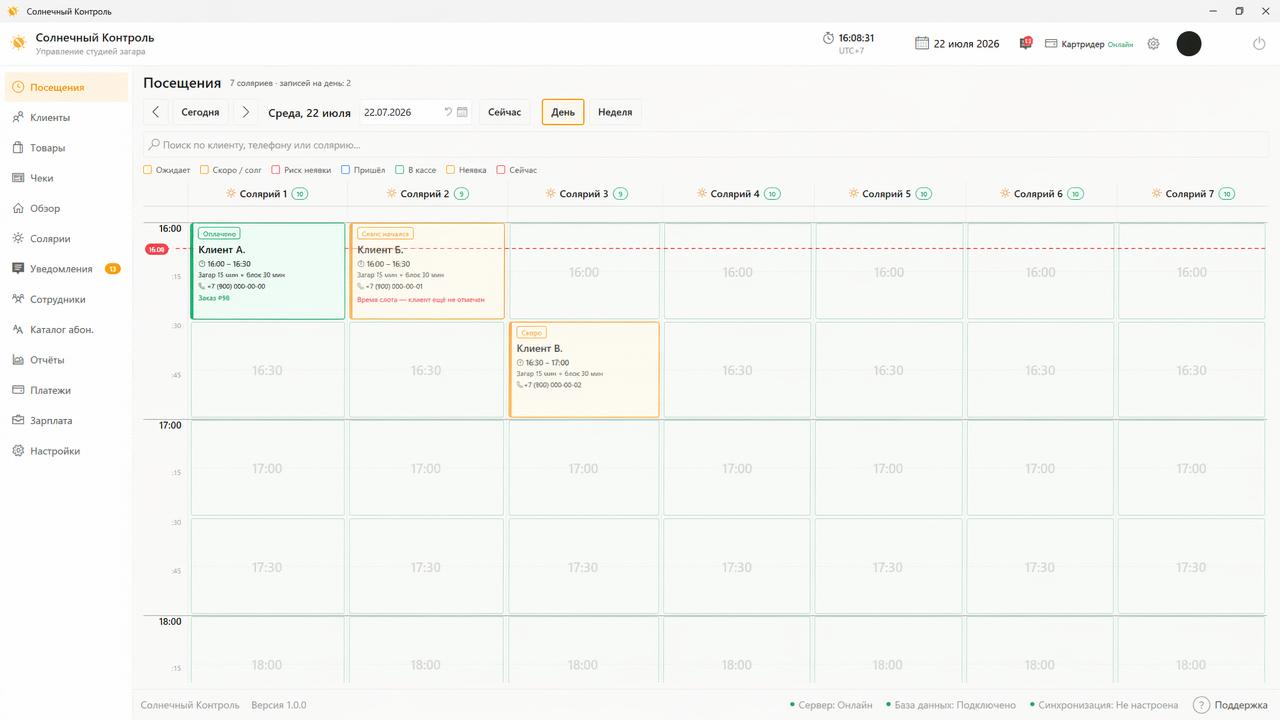
Task: Open the calendar picker in the date field
Action: tap(462, 112)
